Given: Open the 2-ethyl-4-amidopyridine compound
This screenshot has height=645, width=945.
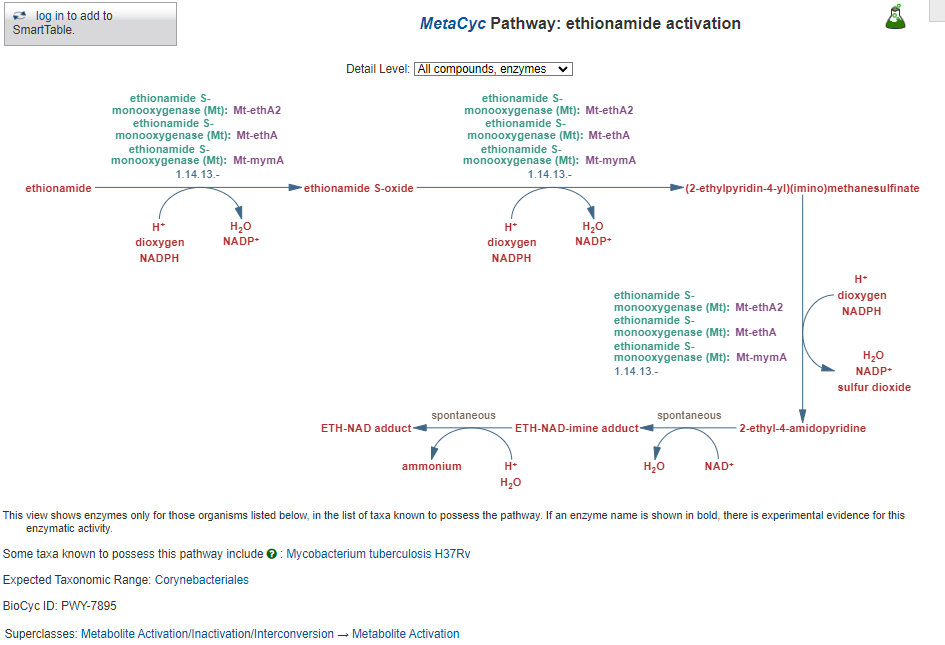Looking at the screenshot, I should [x=802, y=429].
